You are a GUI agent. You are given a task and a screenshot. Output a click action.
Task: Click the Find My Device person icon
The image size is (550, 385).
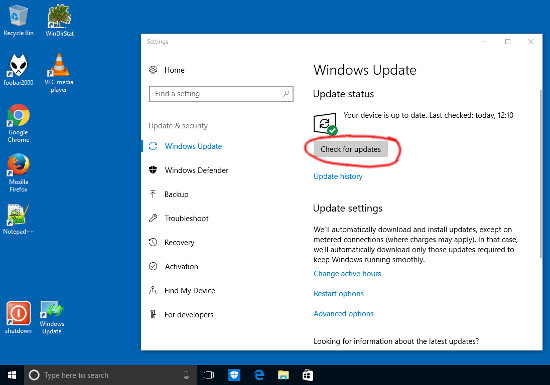point(153,290)
